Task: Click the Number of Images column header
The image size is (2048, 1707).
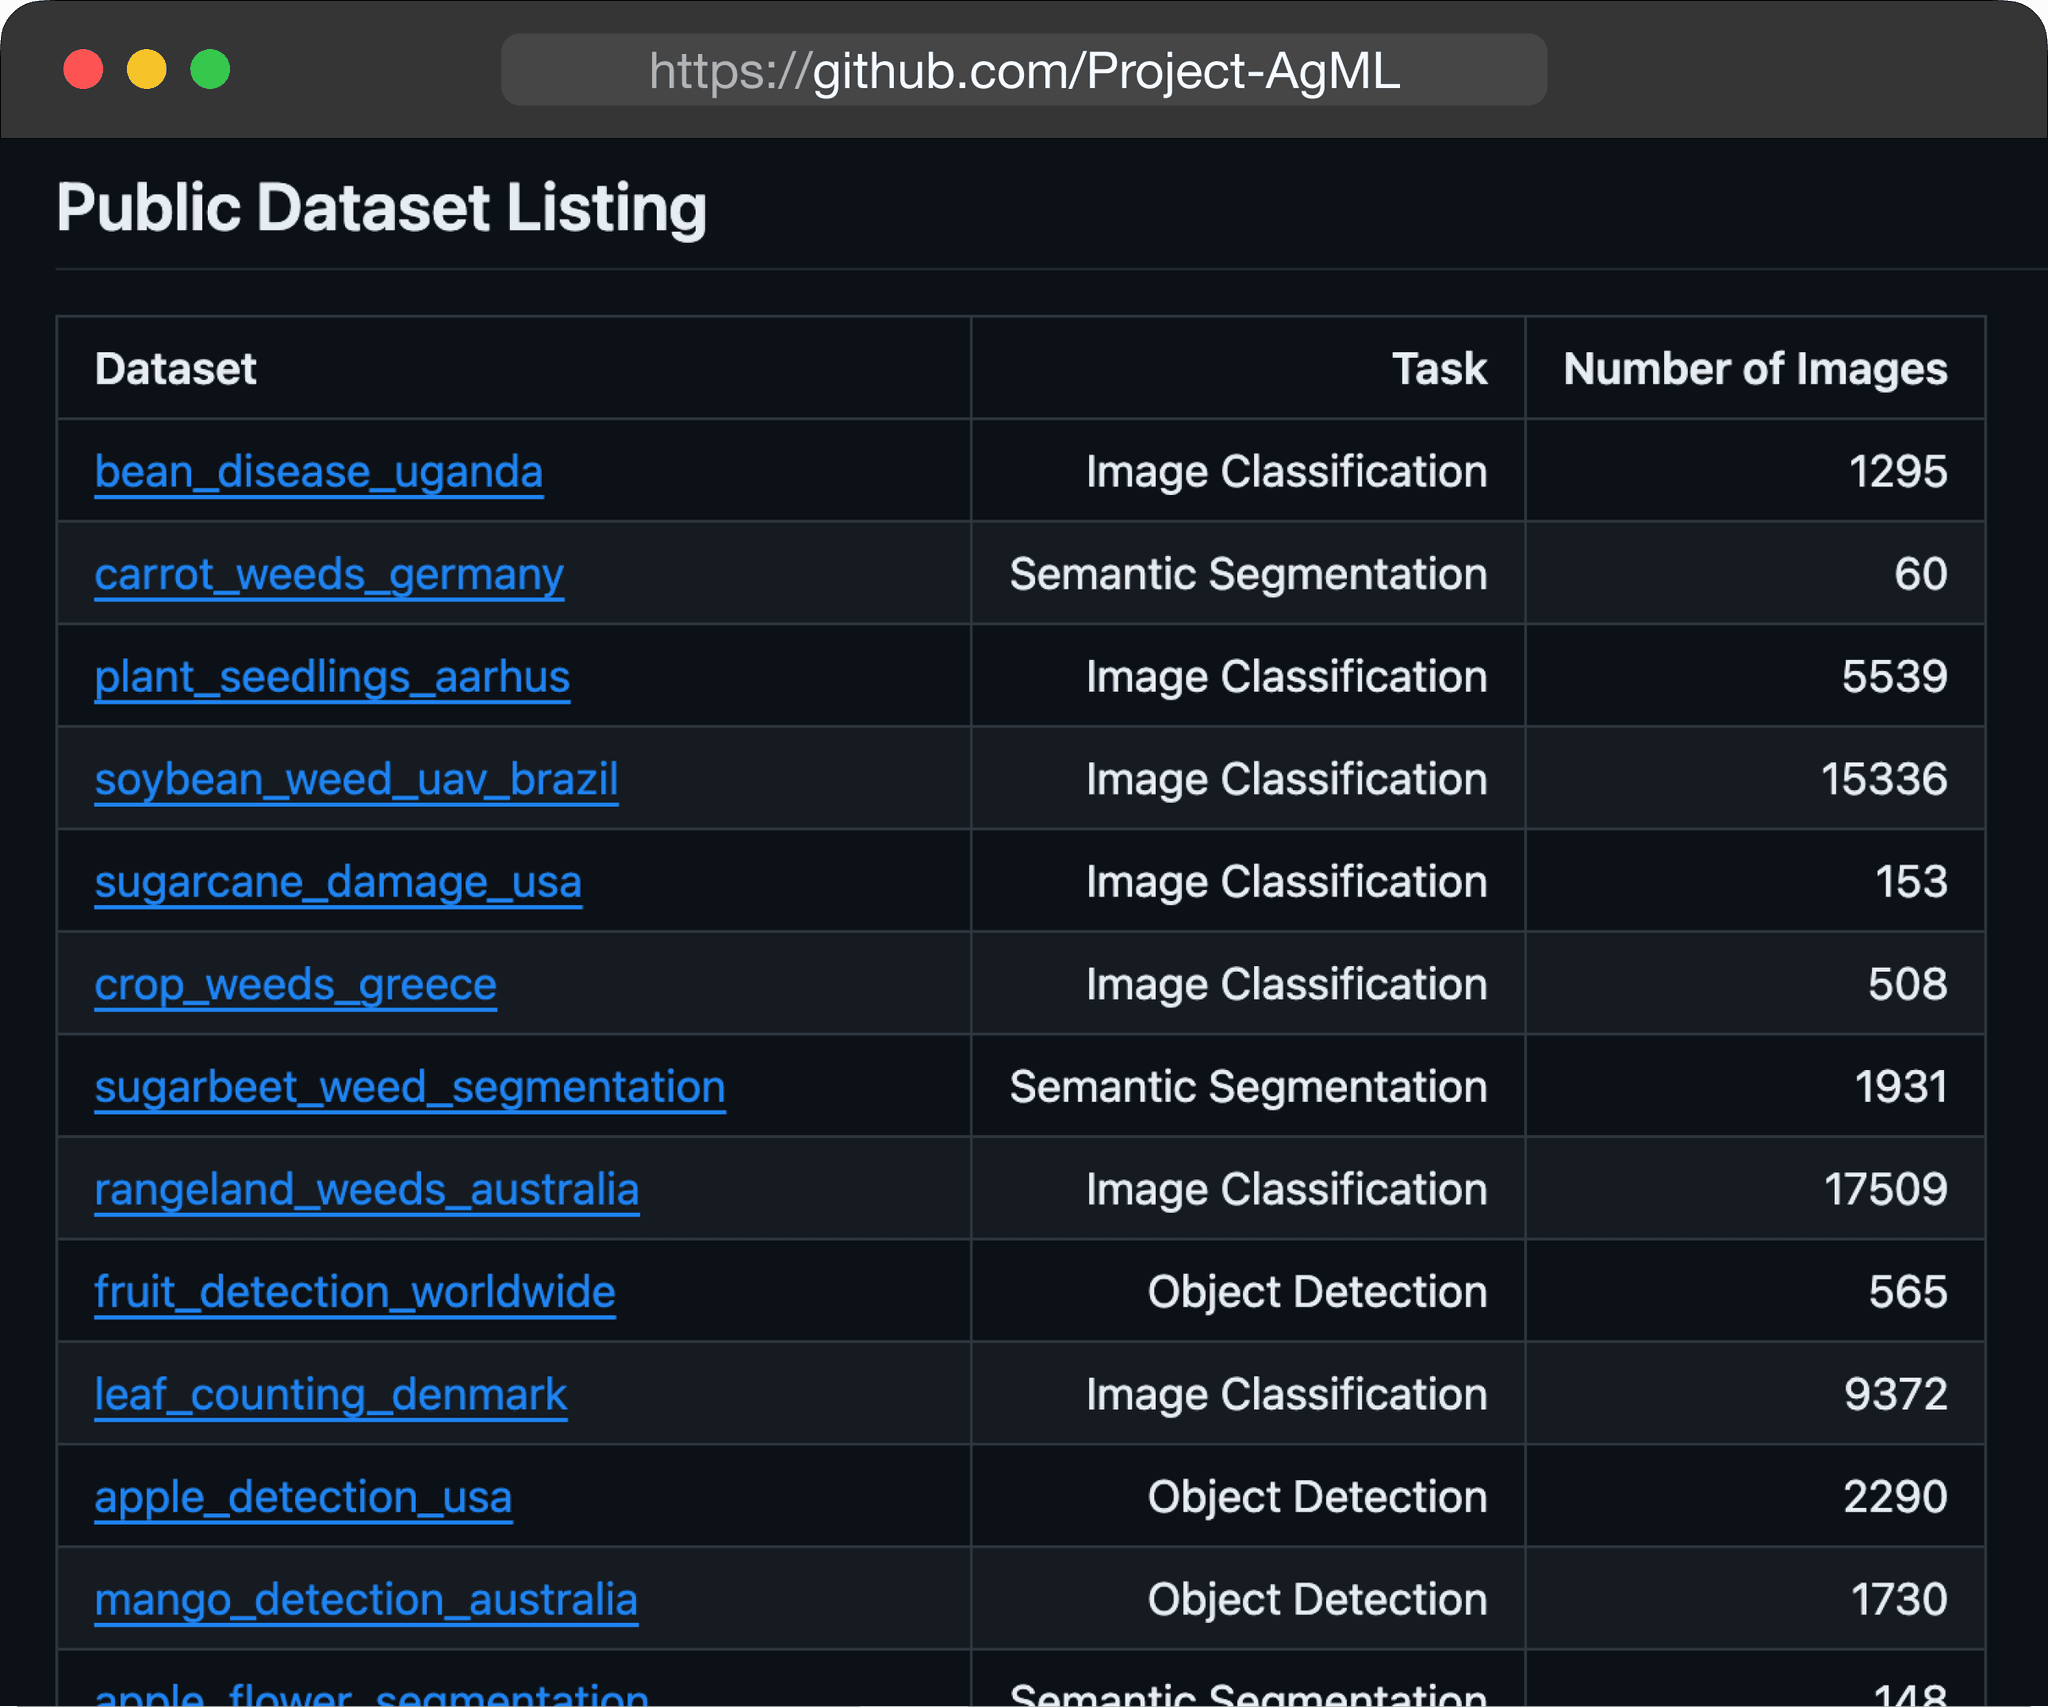Action: click(x=1754, y=369)
